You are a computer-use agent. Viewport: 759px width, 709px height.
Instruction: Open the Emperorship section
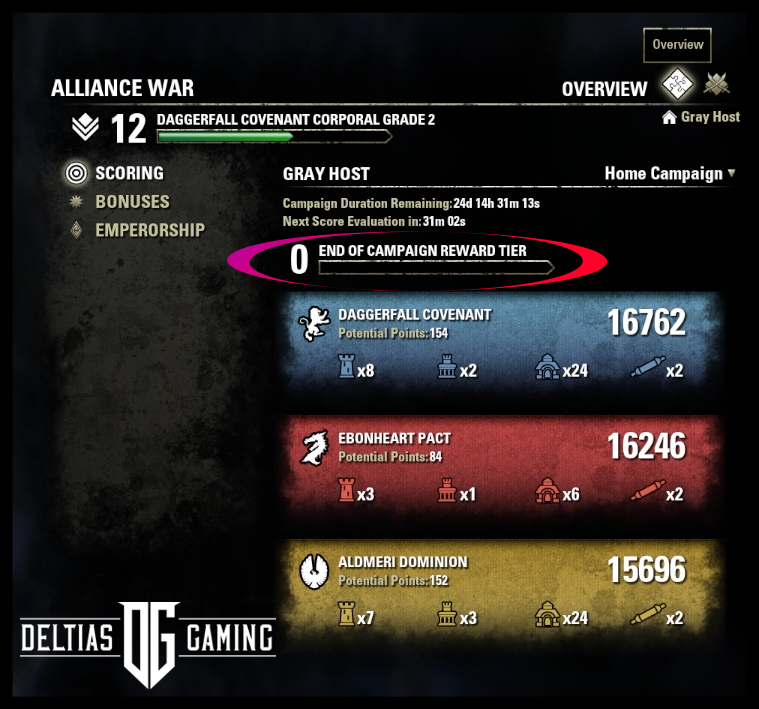tap(150, 230)
